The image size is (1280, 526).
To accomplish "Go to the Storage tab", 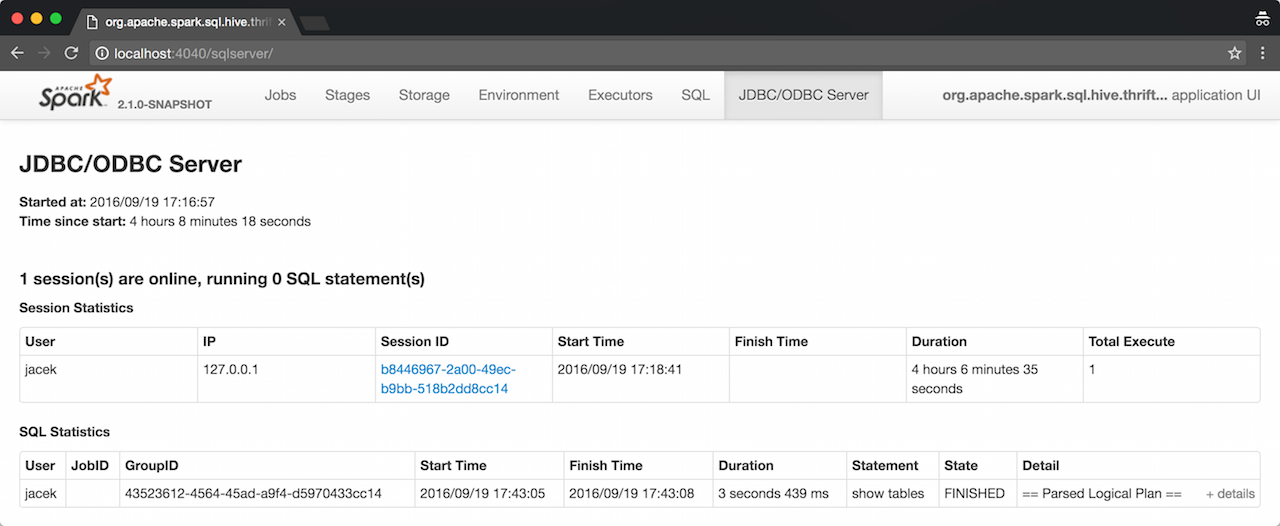I will 424,95.
